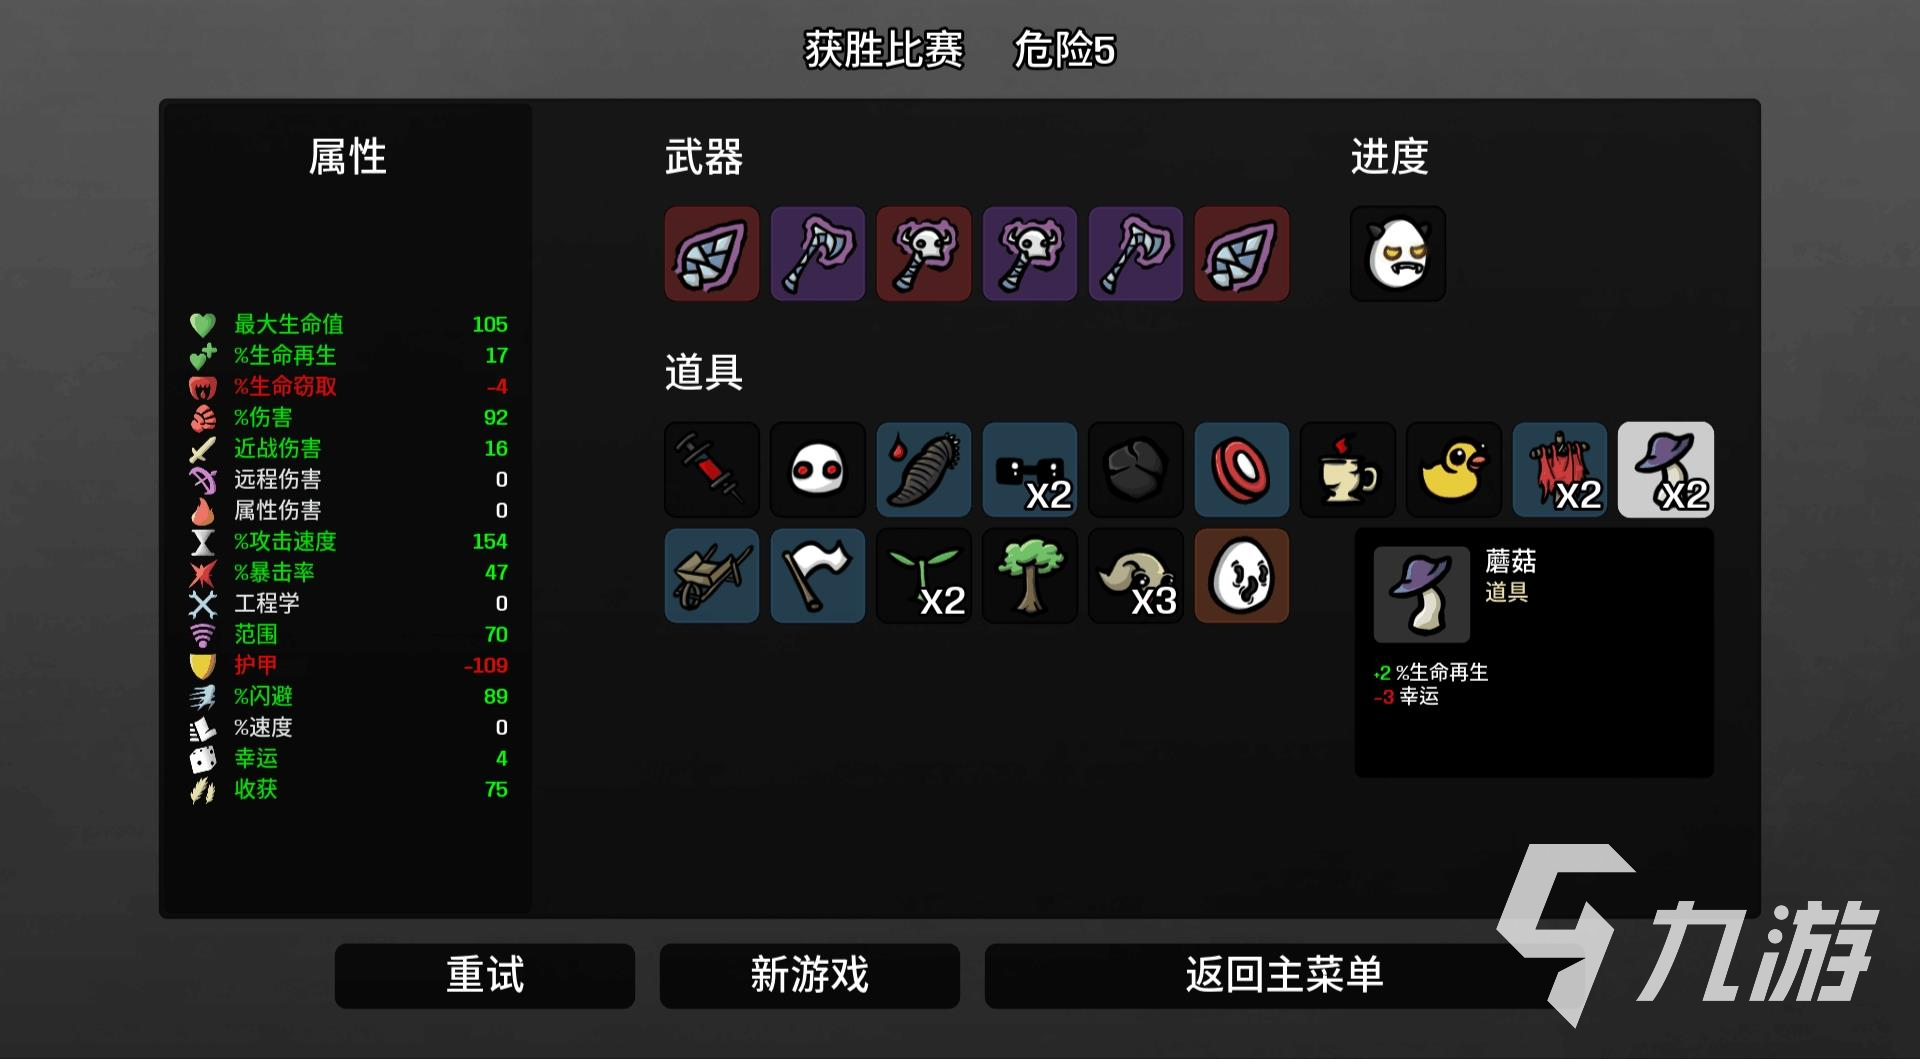Image resolution: width=1920 pixels, height=1059 pixels.
Task: Click the 重试 retry button
Action: coord(485,975)
